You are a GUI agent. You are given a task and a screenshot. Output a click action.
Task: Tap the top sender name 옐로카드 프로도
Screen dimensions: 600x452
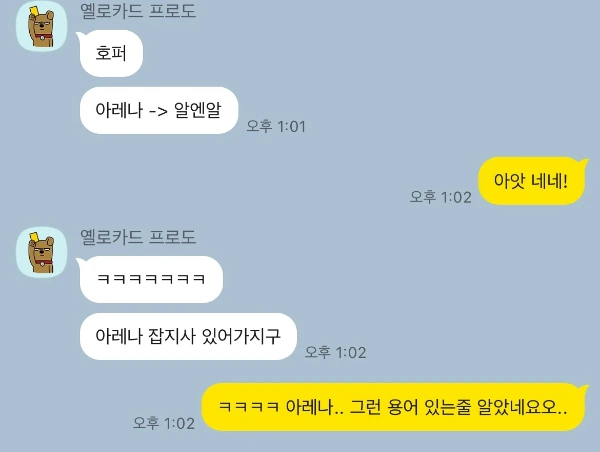(138, 11)
